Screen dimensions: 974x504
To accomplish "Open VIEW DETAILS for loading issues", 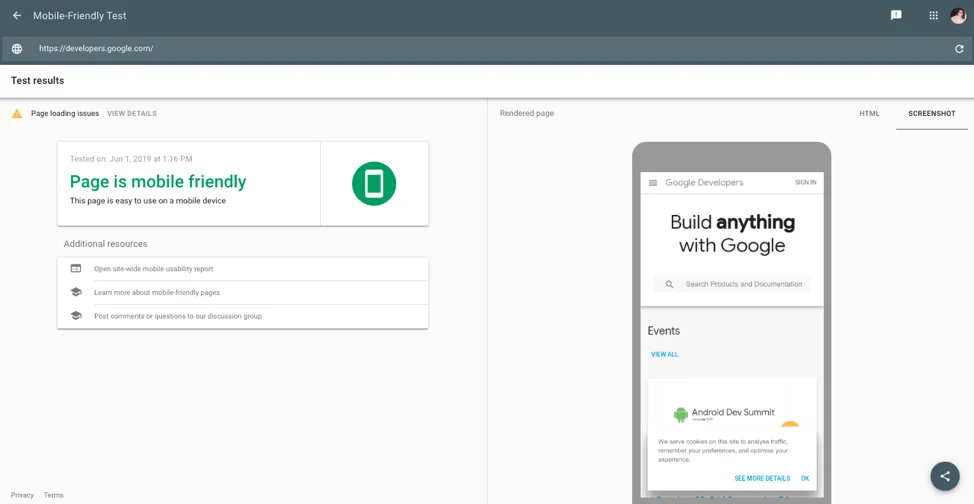I will pyautogui.click(x=132, y=114).
